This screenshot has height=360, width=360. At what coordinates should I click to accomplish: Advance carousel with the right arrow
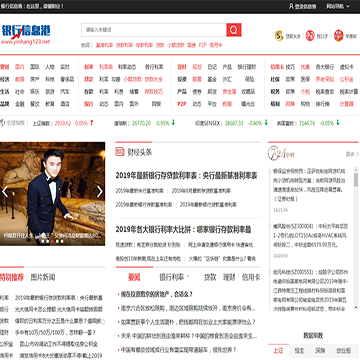pyautogui.click(x=99, y=192)
